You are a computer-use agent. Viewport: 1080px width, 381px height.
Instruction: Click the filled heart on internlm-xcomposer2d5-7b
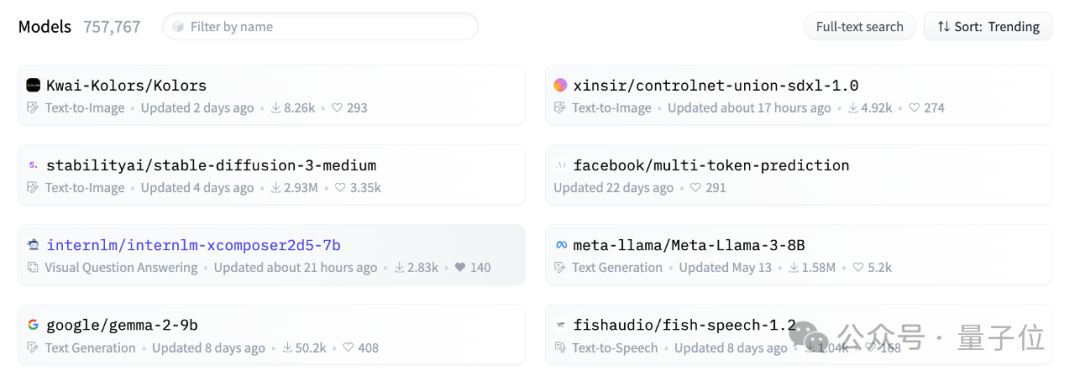pos(460,268)
